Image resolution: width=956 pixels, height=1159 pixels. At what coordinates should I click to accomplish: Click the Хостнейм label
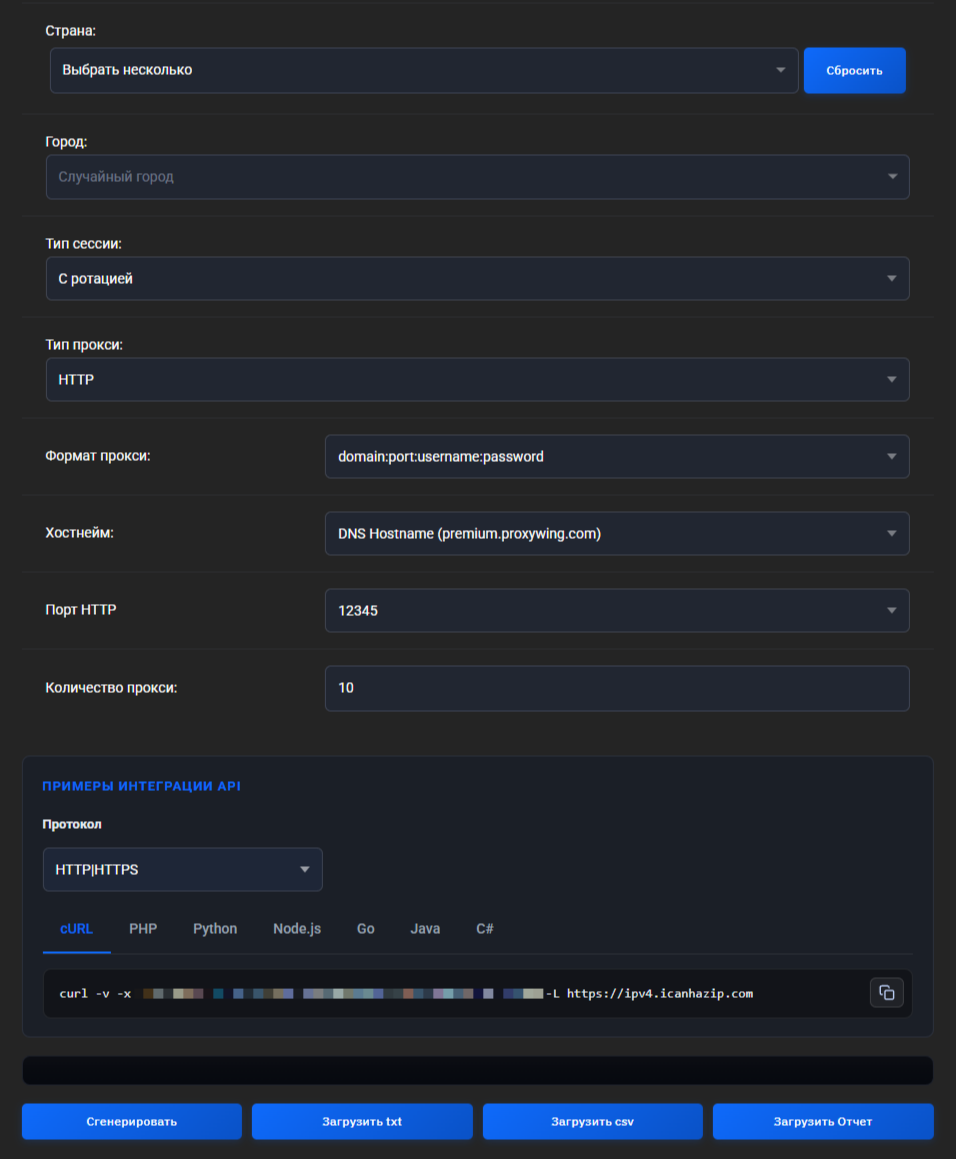pos(79,533)
